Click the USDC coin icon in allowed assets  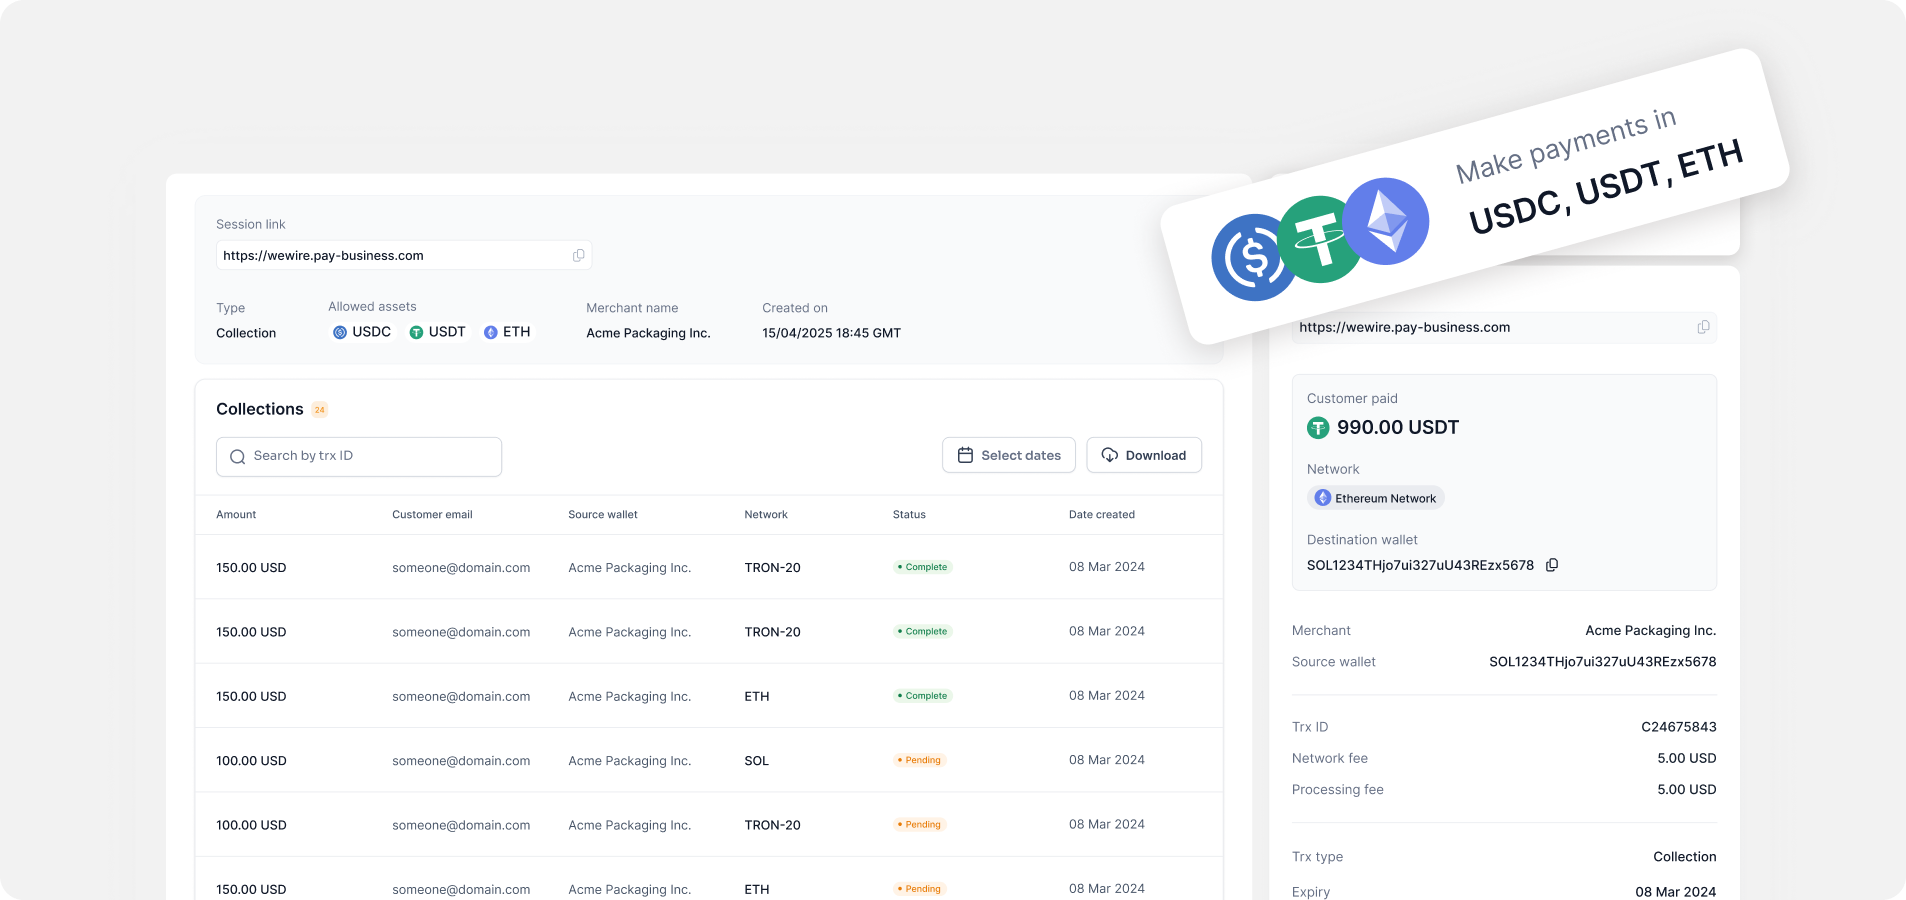(x=340, y=332)
